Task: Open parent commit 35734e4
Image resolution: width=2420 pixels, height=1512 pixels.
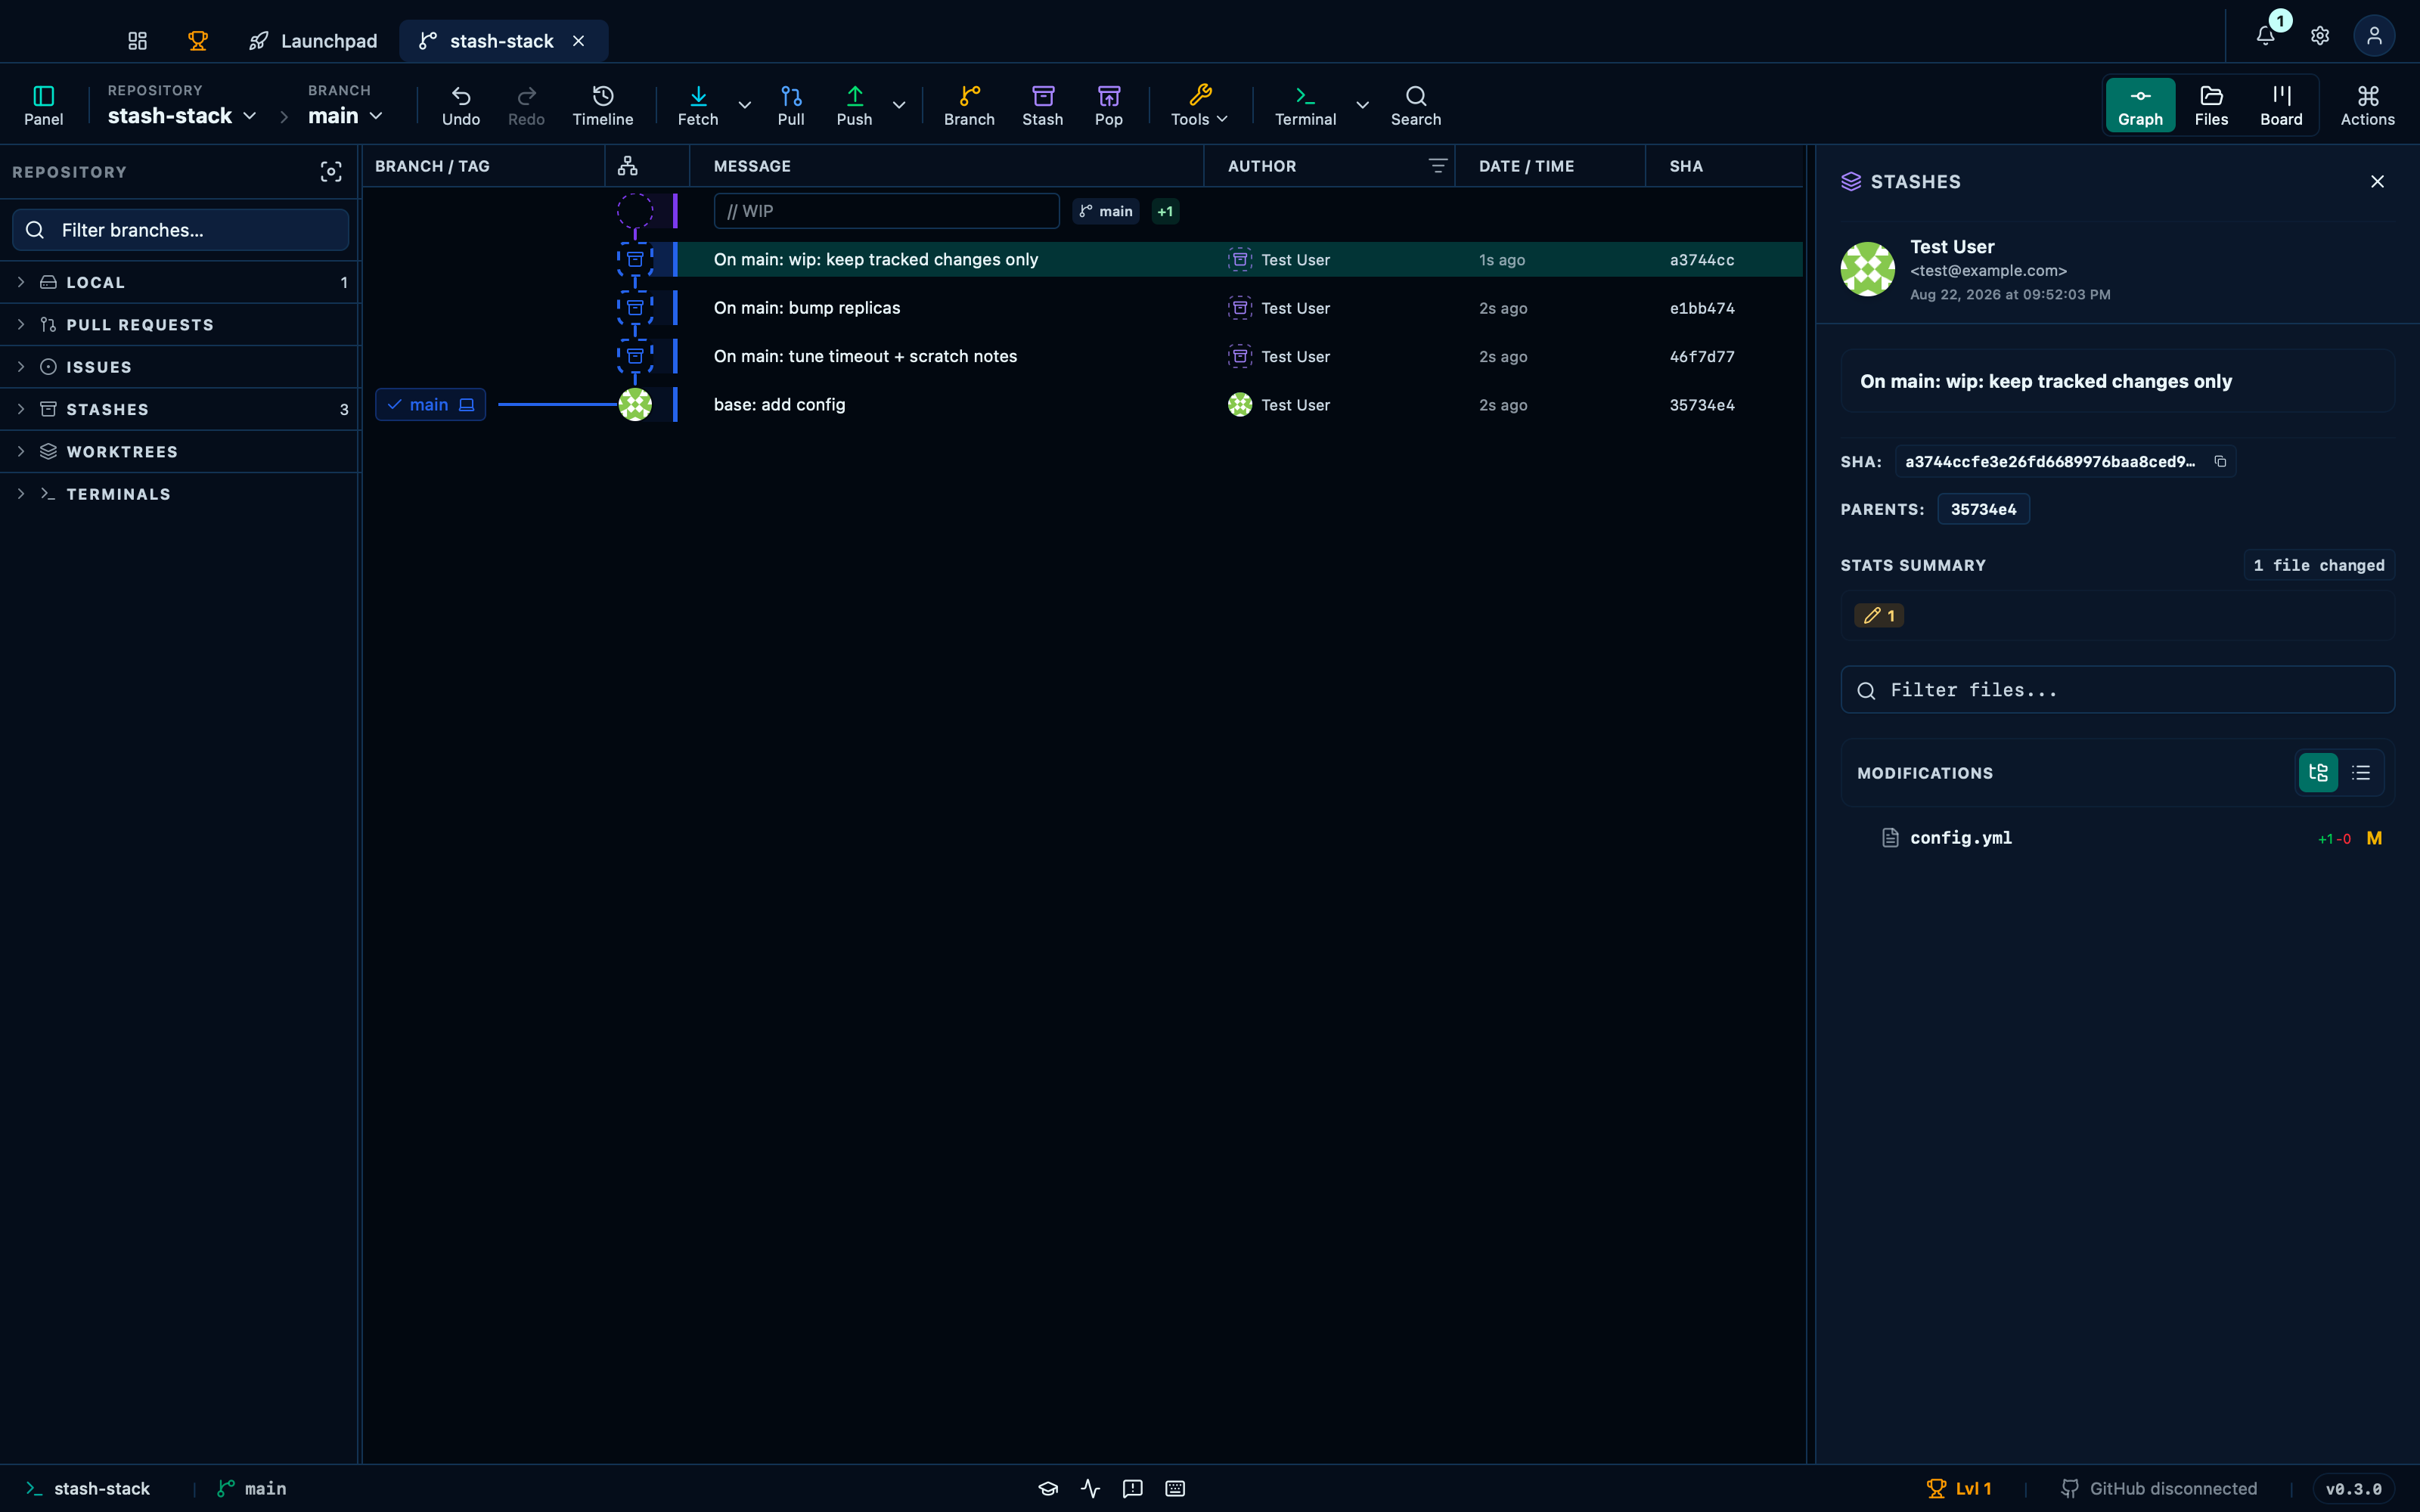Action: pyautogui.click(x=1983, y=509)
